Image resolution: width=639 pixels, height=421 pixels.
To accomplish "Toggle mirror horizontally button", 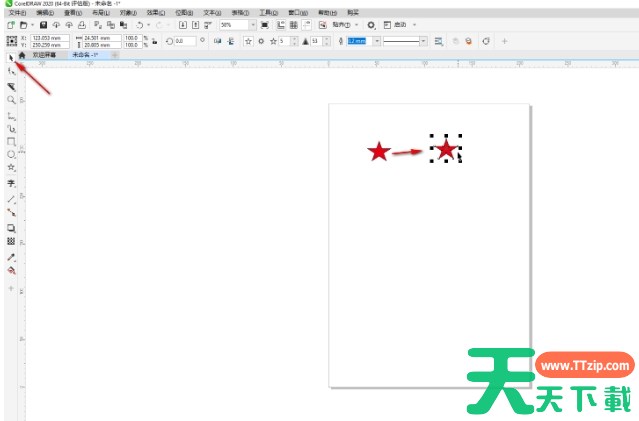I will pos(218,41).
